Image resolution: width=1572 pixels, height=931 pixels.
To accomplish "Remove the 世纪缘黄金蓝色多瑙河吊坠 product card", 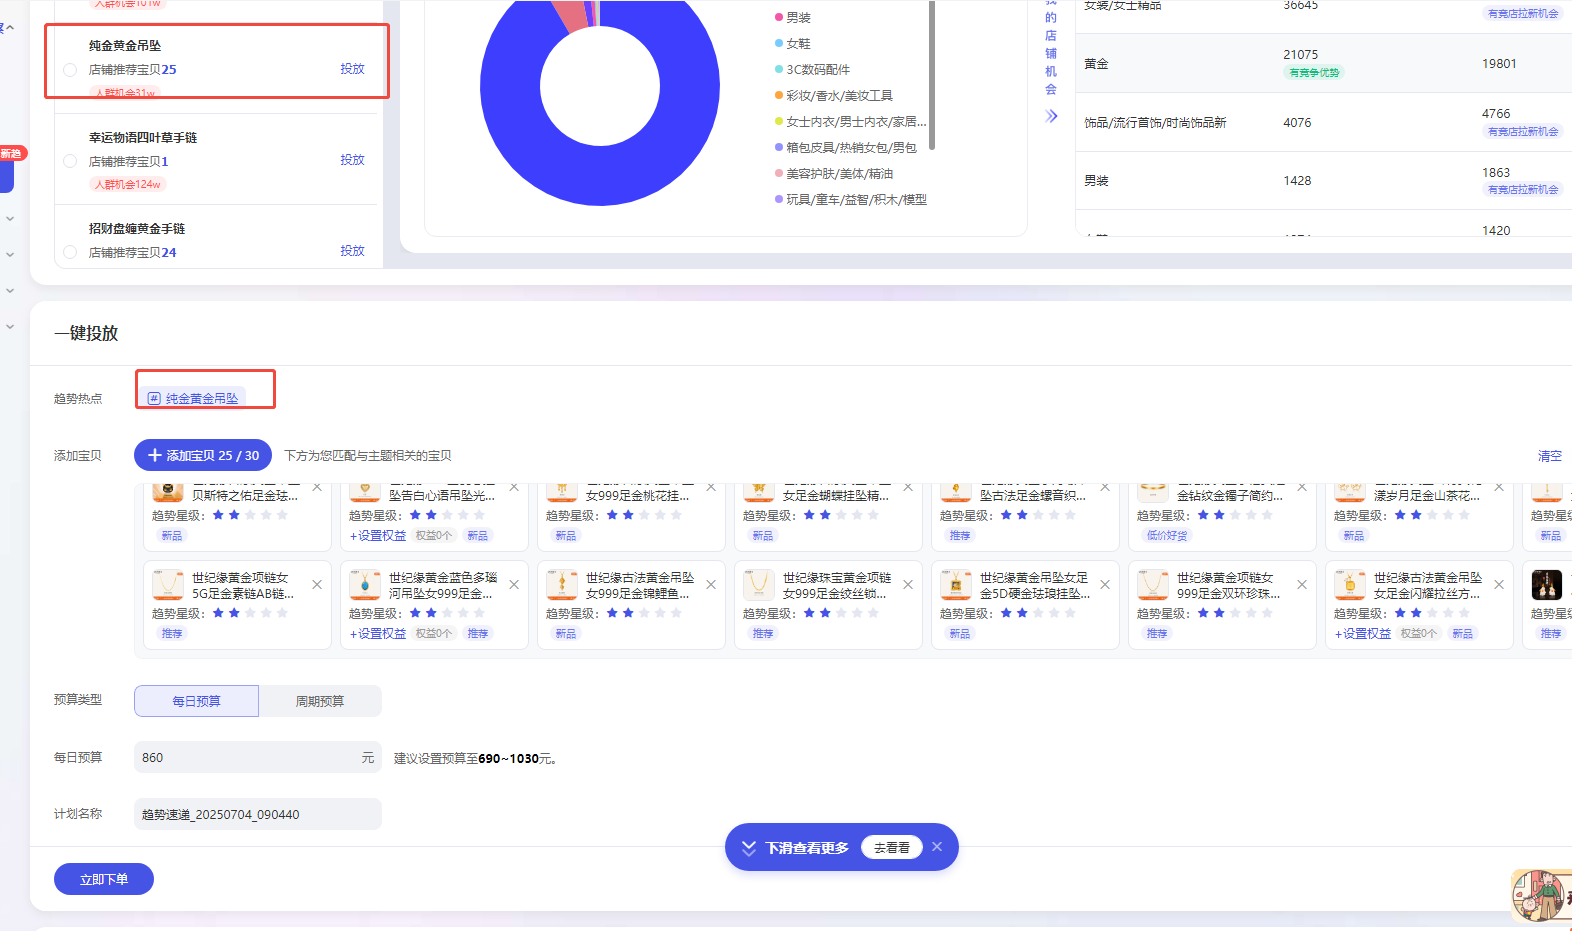I will 514,585.
